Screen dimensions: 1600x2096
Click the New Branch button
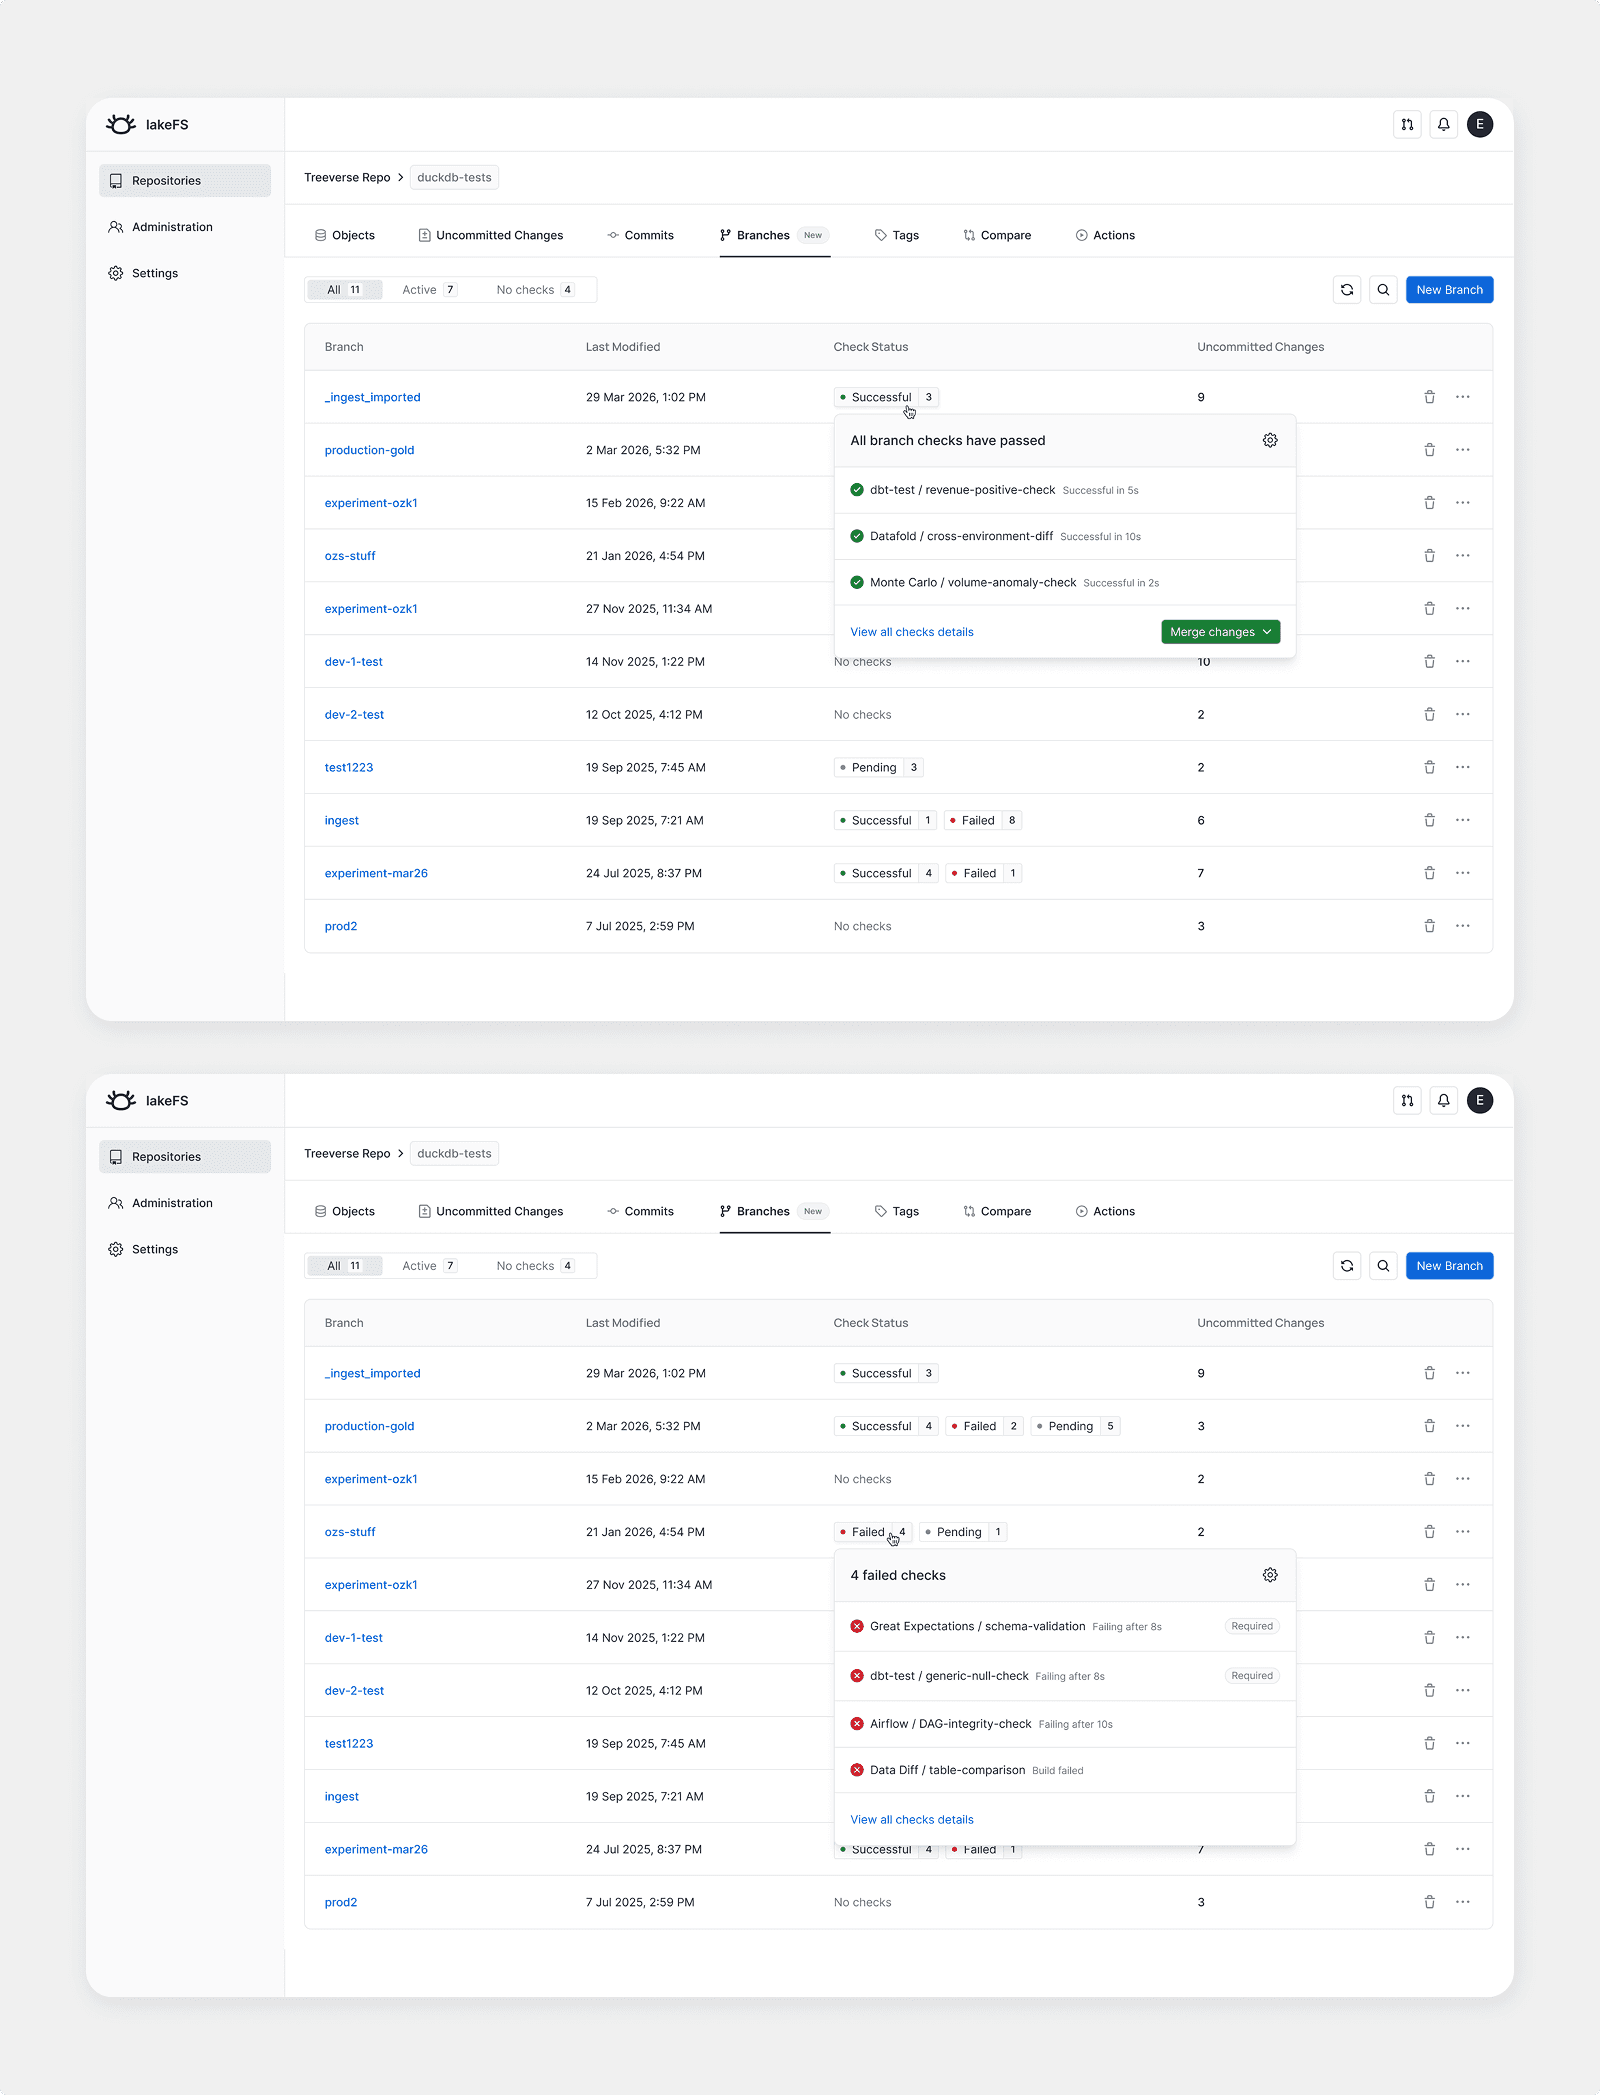click(1449, 289)
